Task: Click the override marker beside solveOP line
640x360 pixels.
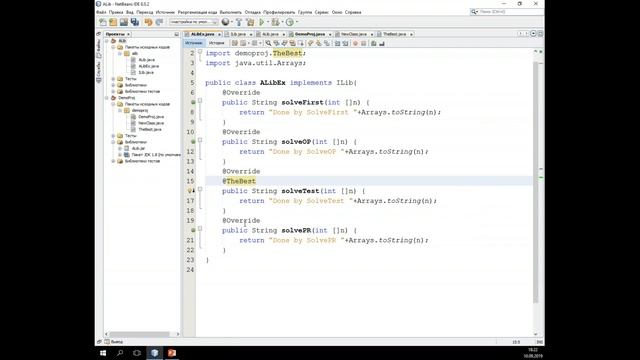Action: tap(193, 142)
